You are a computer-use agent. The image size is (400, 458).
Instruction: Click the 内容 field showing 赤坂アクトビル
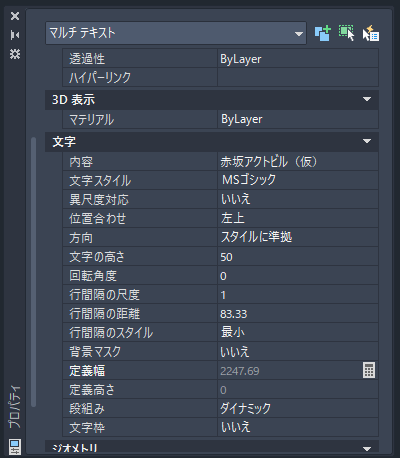click(298, 162)
